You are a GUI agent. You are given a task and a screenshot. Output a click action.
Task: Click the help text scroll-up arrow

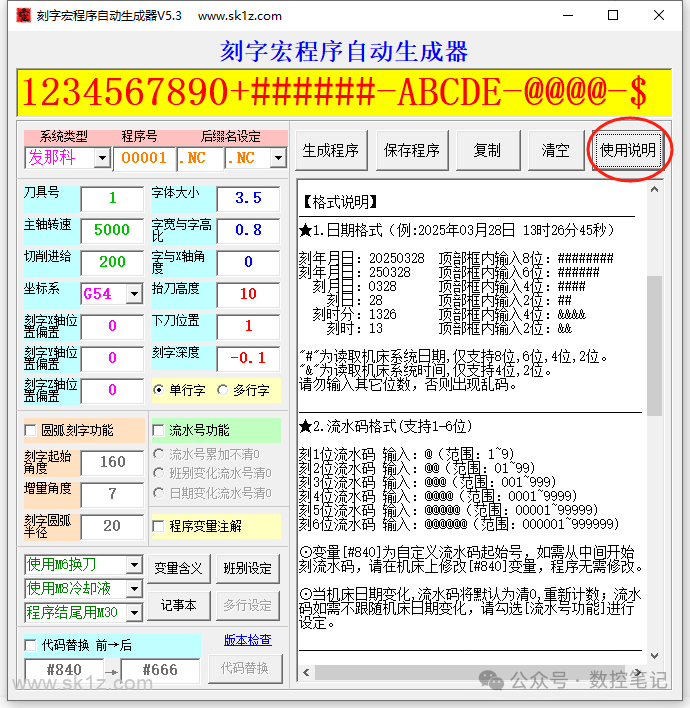tap(654, 190)
